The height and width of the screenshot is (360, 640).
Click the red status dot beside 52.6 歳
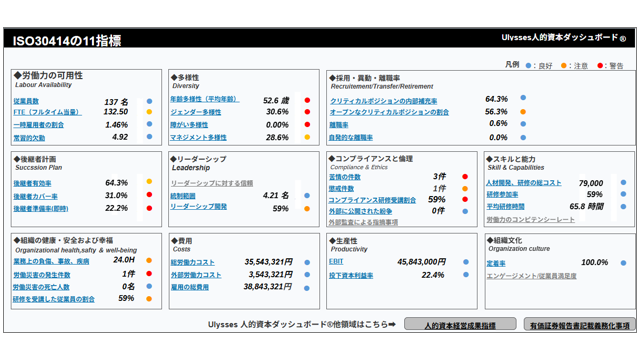[307, 100]
